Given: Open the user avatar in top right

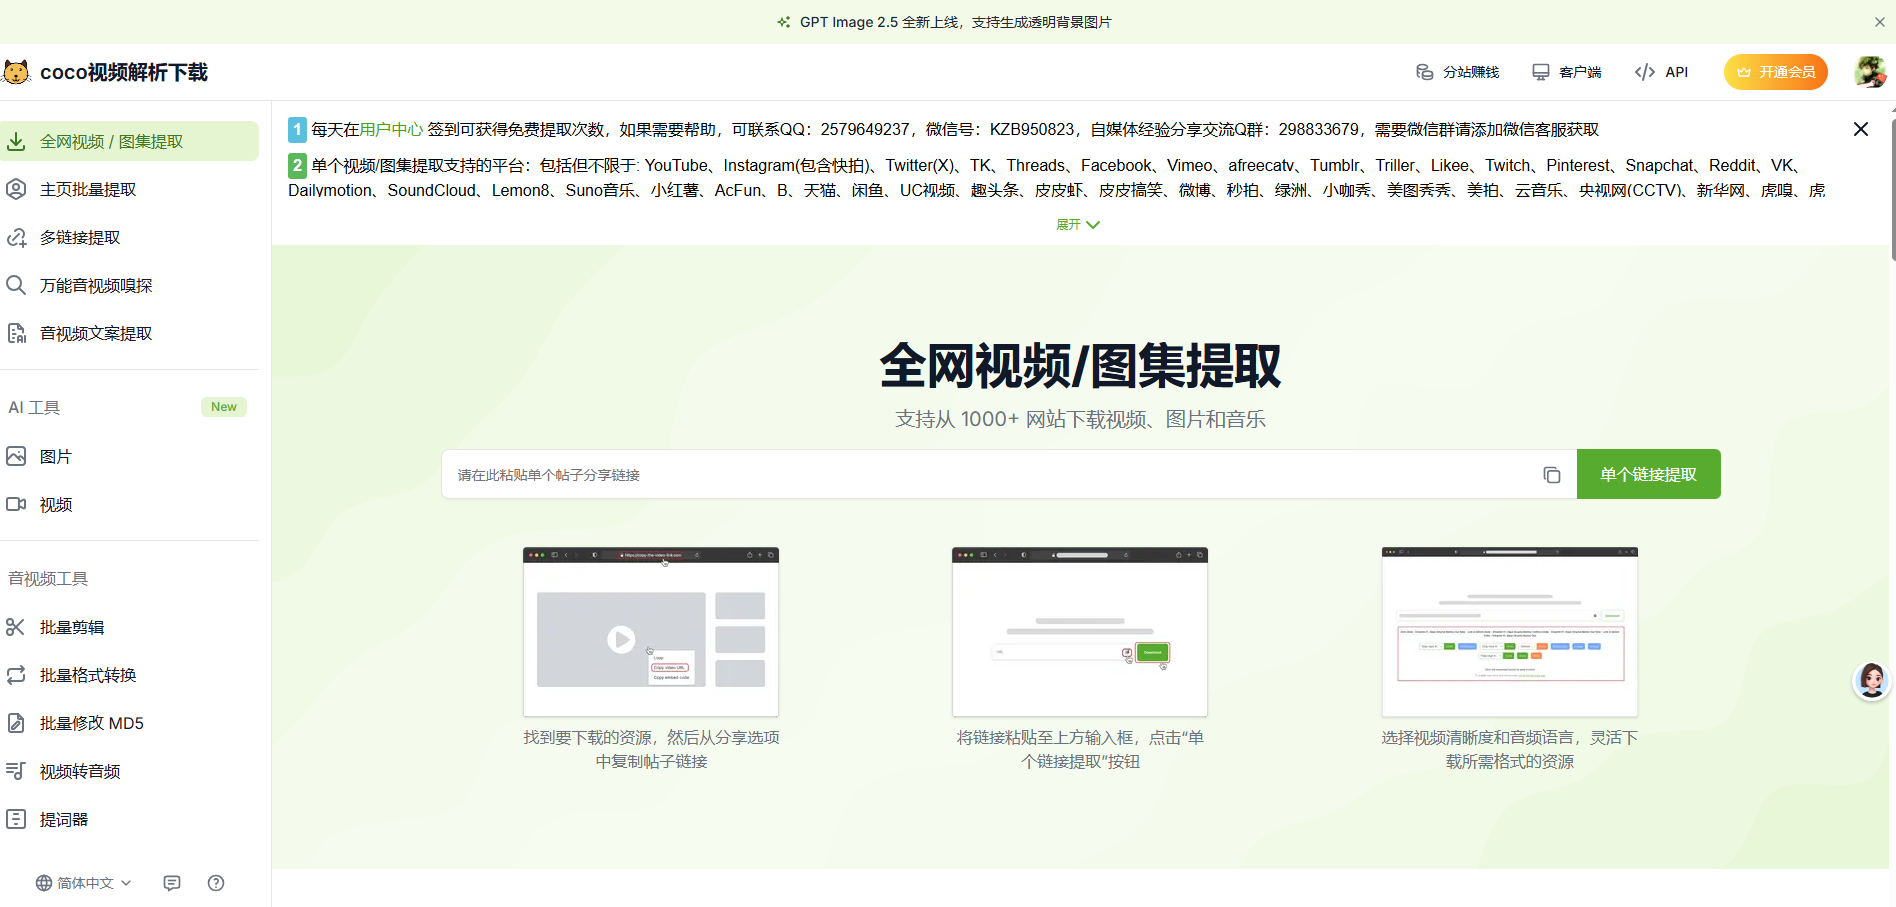Looking at the screenshot, I should coord(1870,72).
